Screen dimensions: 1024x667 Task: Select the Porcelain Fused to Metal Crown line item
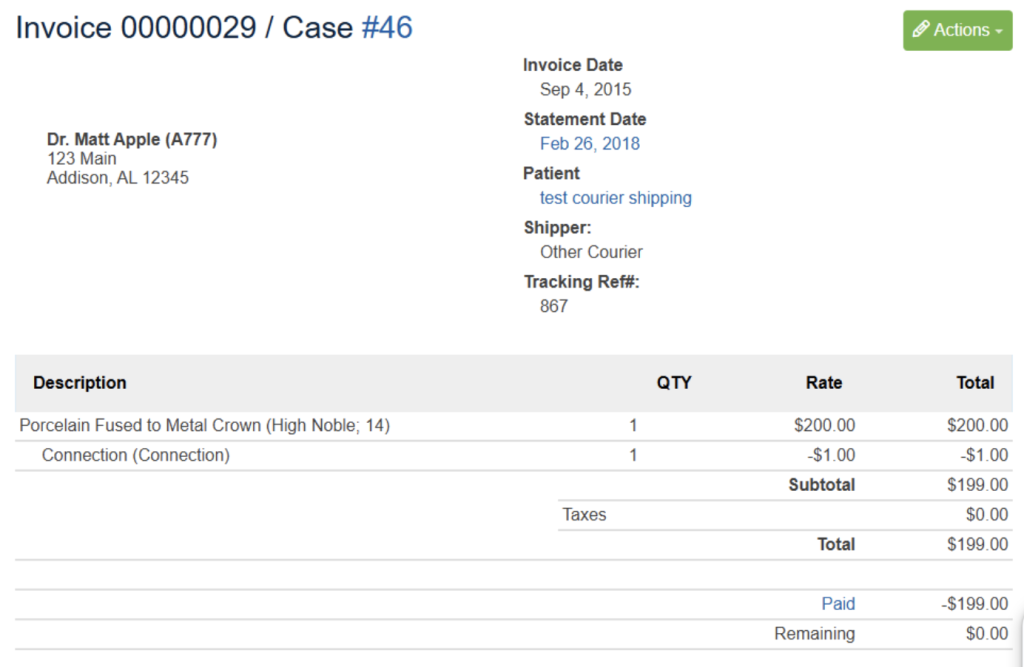tap(204, 425)
